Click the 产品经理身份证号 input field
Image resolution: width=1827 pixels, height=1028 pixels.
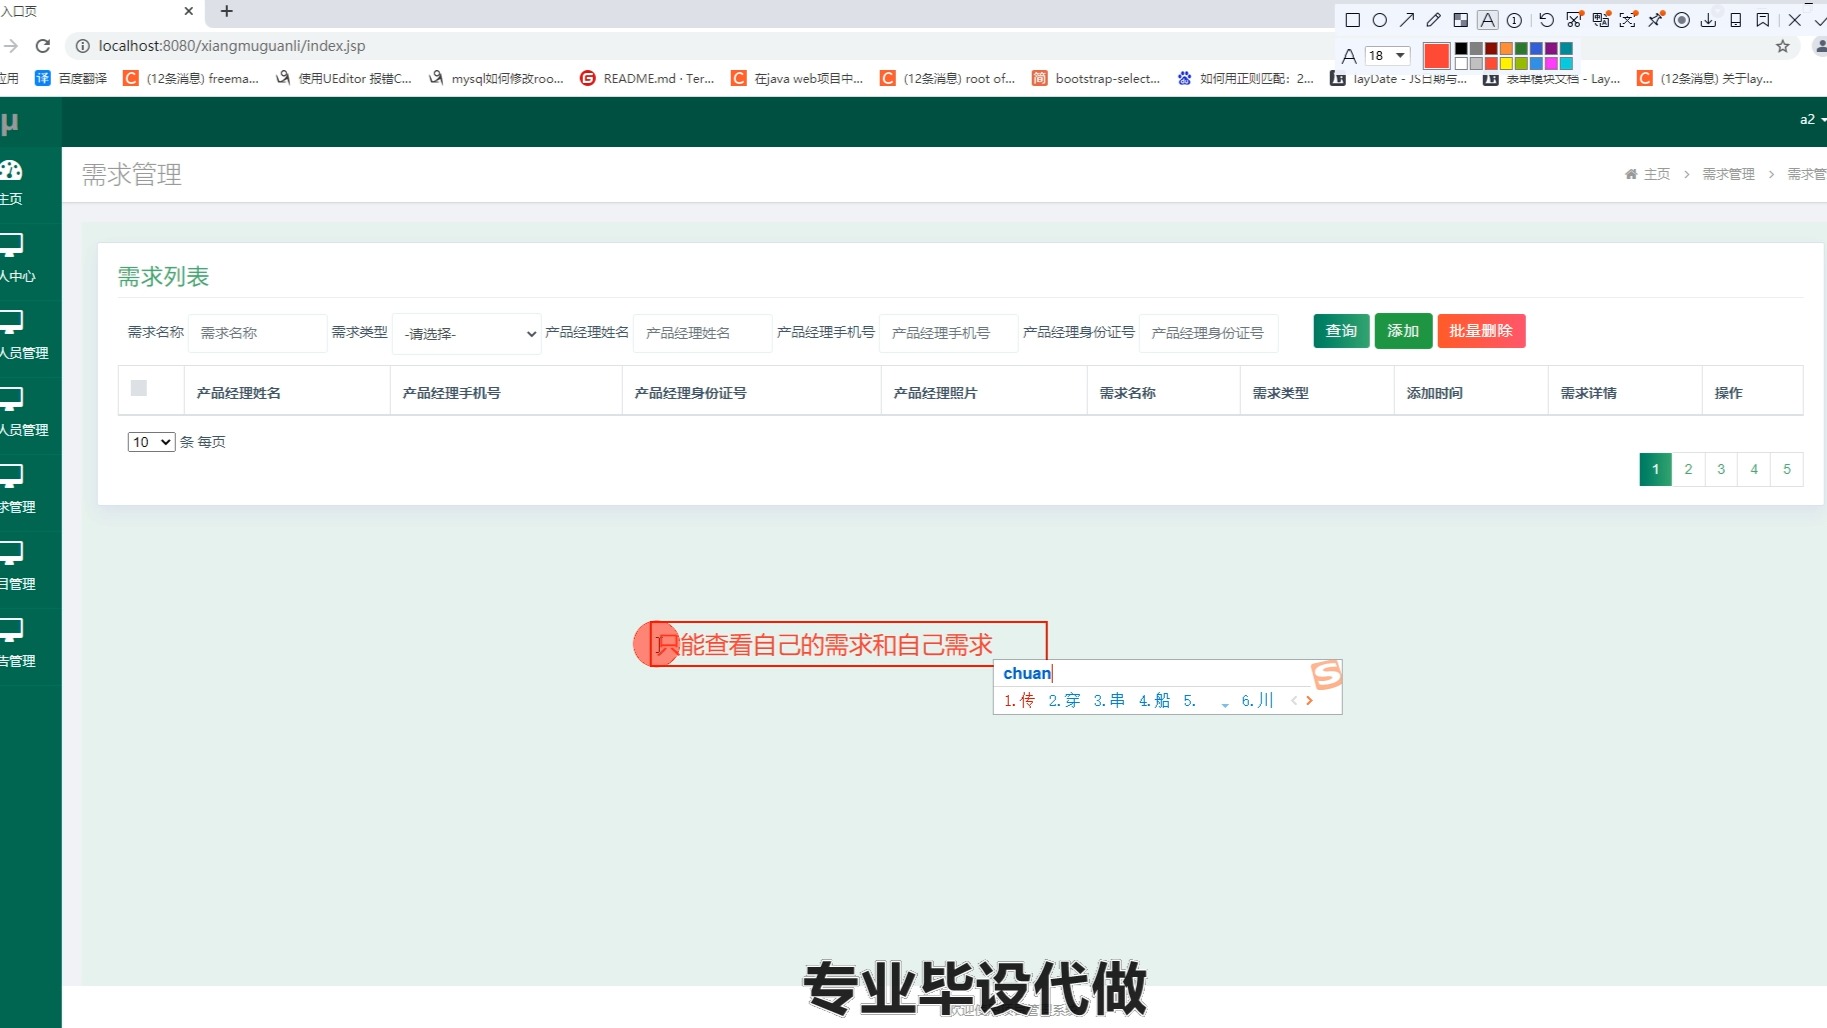1209,333
